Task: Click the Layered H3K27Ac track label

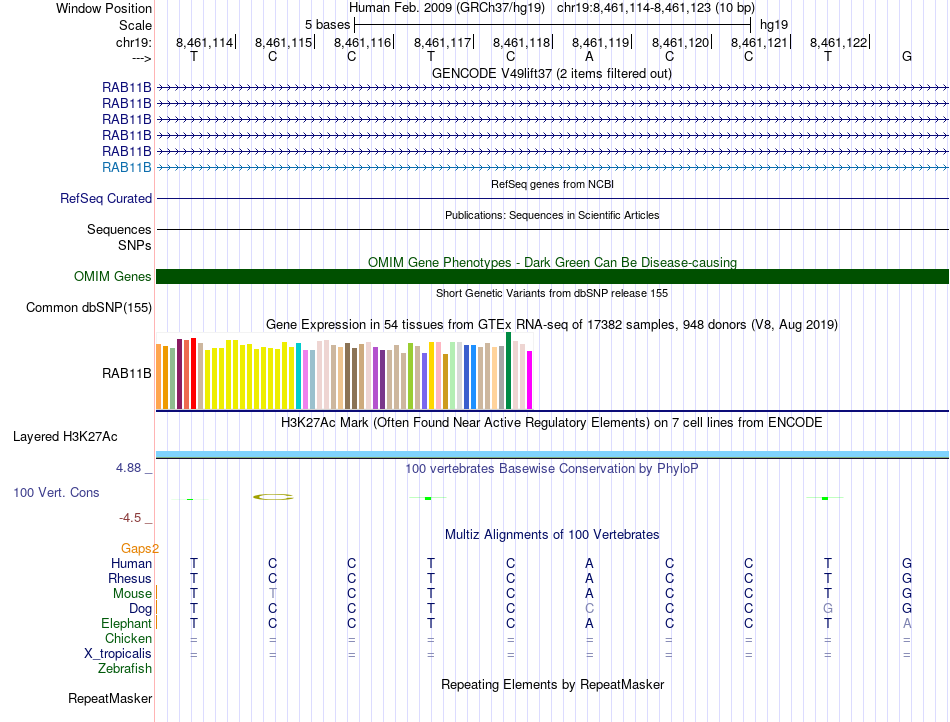Action: click(x=65, y=437)
